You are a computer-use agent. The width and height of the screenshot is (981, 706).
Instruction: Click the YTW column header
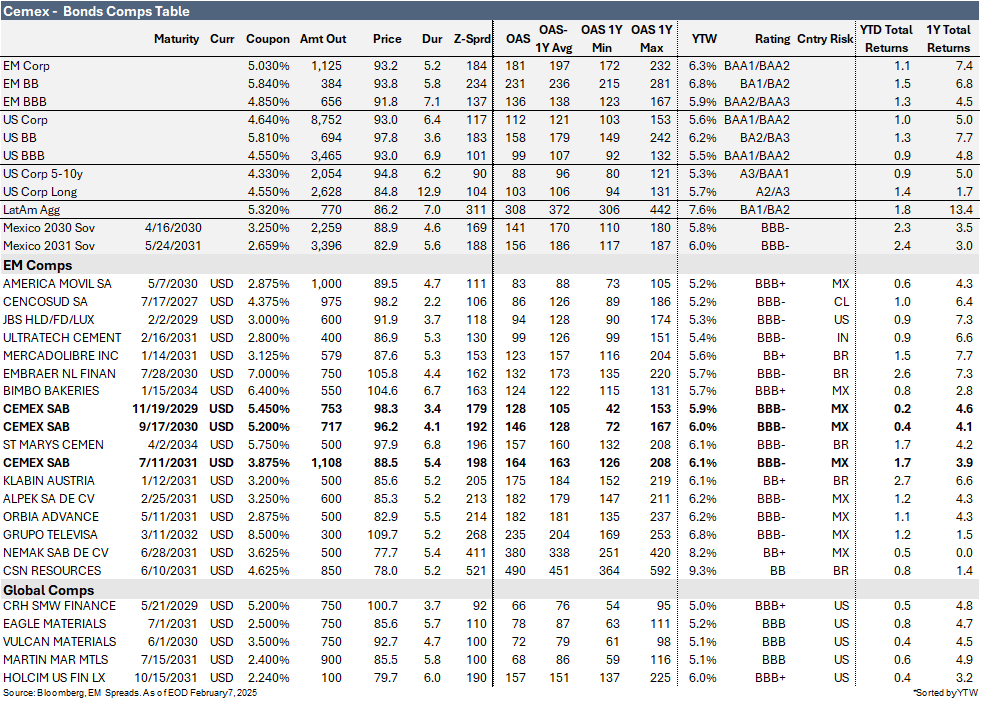704,39
